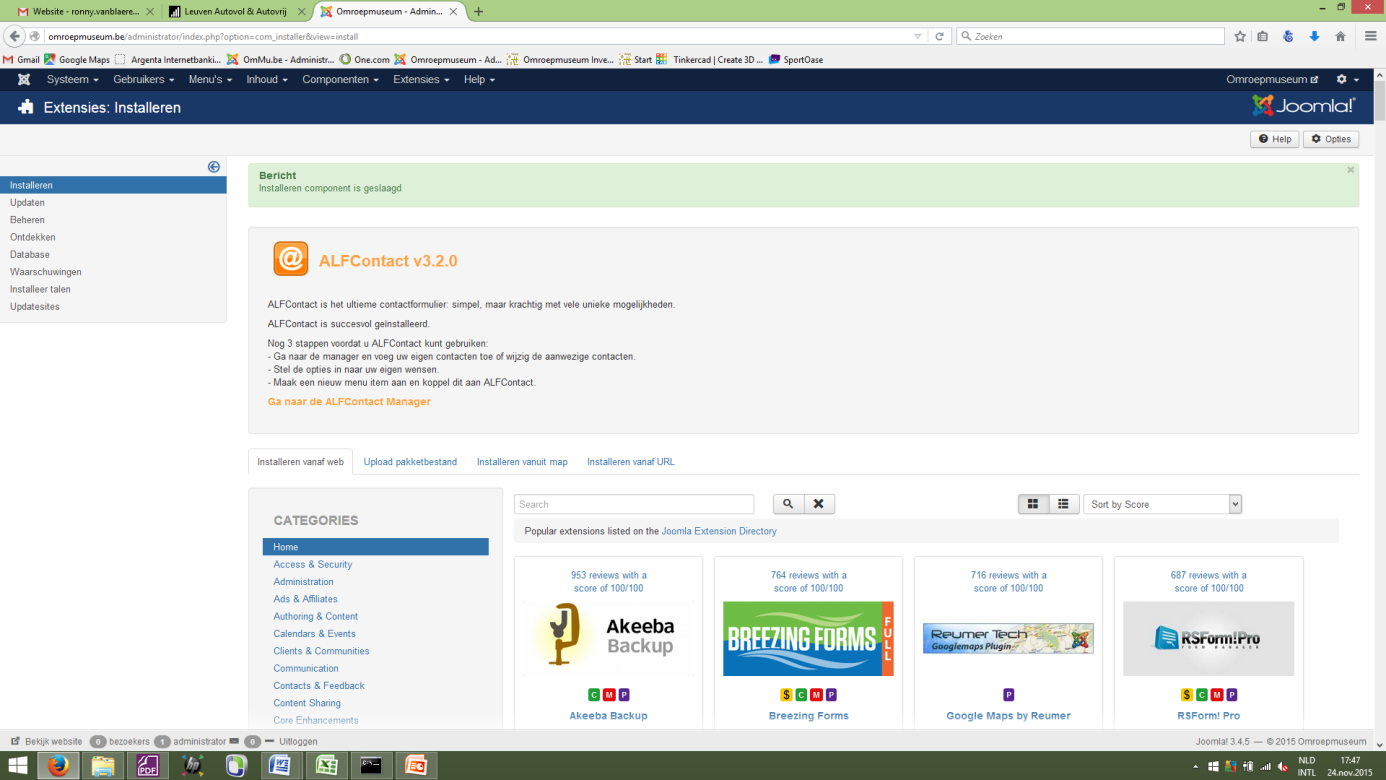The width and height of the screenshot is (1386, 780).
Task: Click the RSForm! Pro logo thumbnail
Action: click(1208, 638)
